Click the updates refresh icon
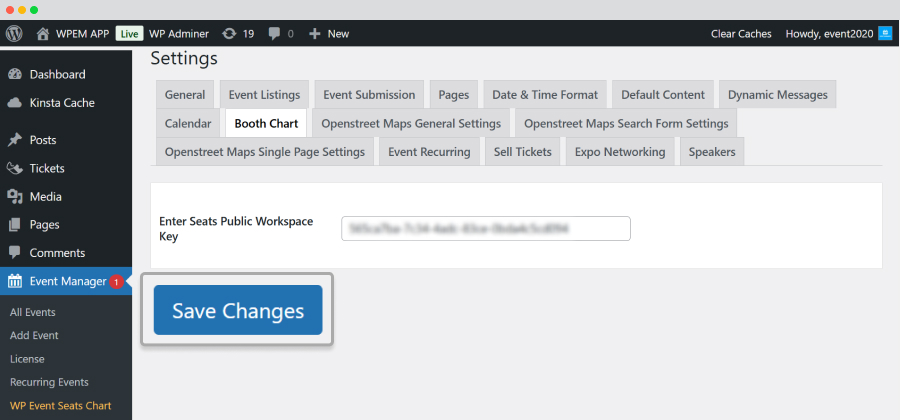This screenshot has height=420, width=900. pos(229,34)
